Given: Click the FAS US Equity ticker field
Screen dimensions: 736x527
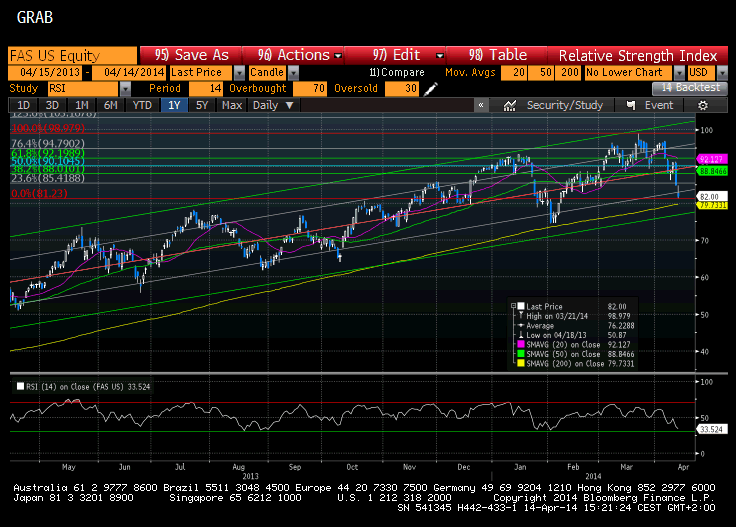Looking at the screenshot, I should pos(73,55).
